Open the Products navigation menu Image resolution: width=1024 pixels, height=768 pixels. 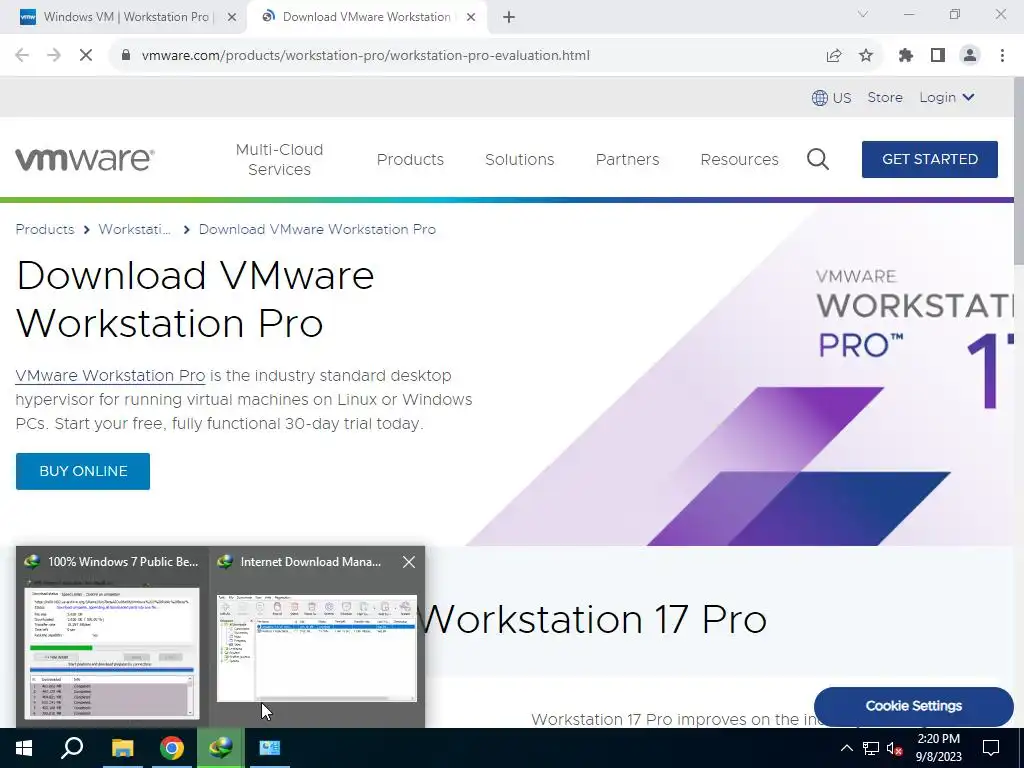coord(410,159)
